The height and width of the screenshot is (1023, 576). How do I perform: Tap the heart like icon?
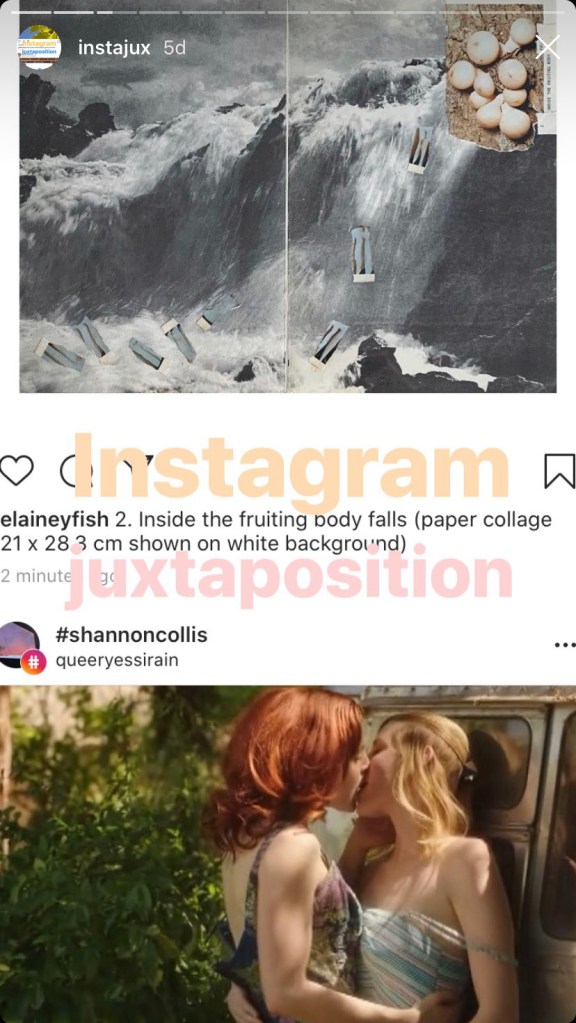pyautogui.click(x=16, y=470)
